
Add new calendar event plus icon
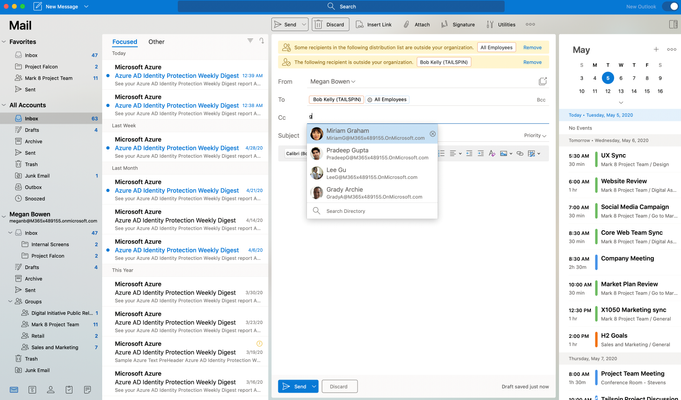(656, 50)
